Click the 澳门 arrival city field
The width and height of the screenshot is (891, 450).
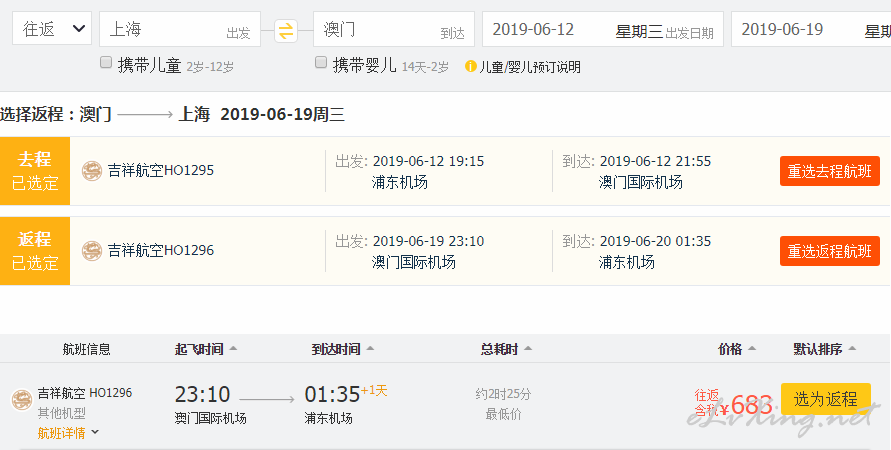point(394,29)
